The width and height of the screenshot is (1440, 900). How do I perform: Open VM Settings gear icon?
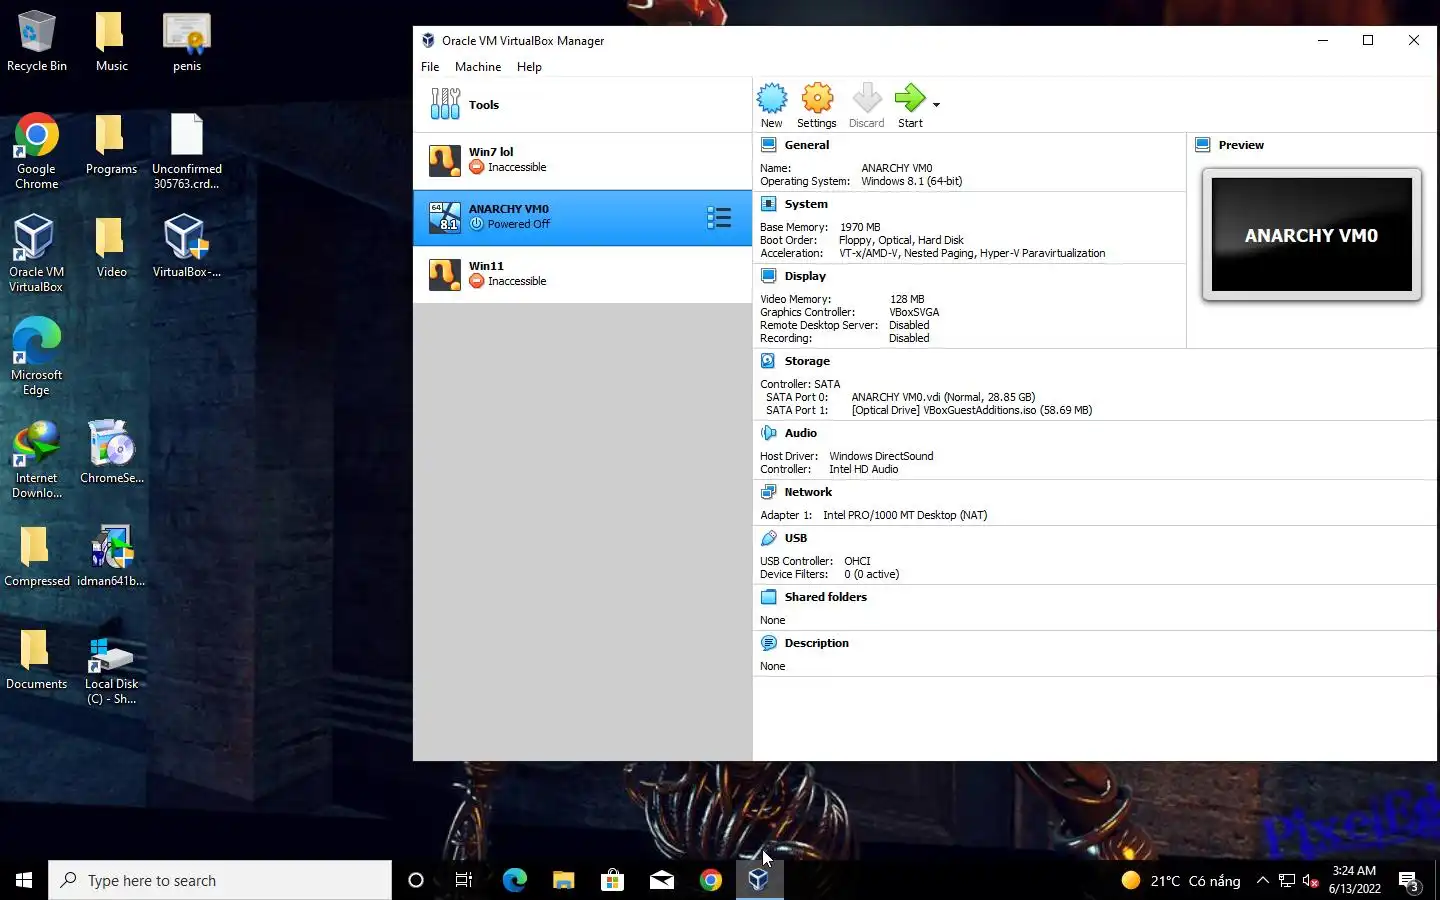[x=817, y=98]
